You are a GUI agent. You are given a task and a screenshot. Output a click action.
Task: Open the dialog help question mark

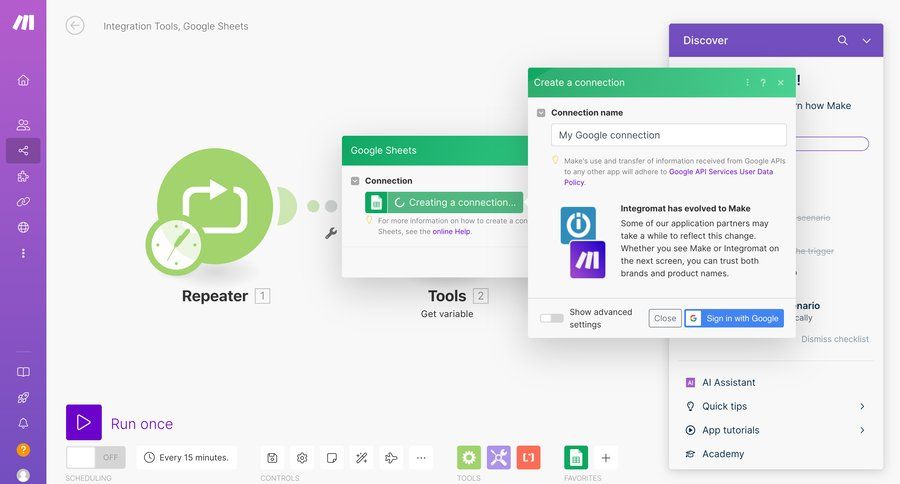point(763,83)
